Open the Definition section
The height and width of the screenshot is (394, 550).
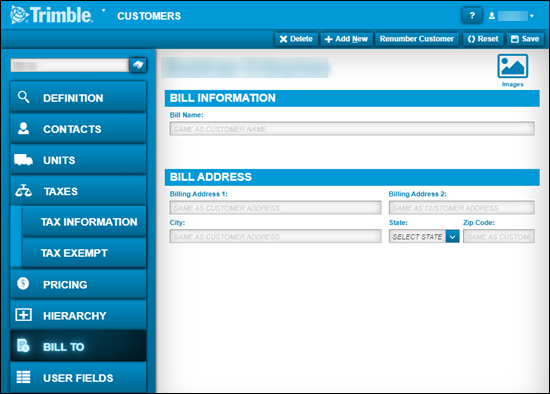coord(78,98)
